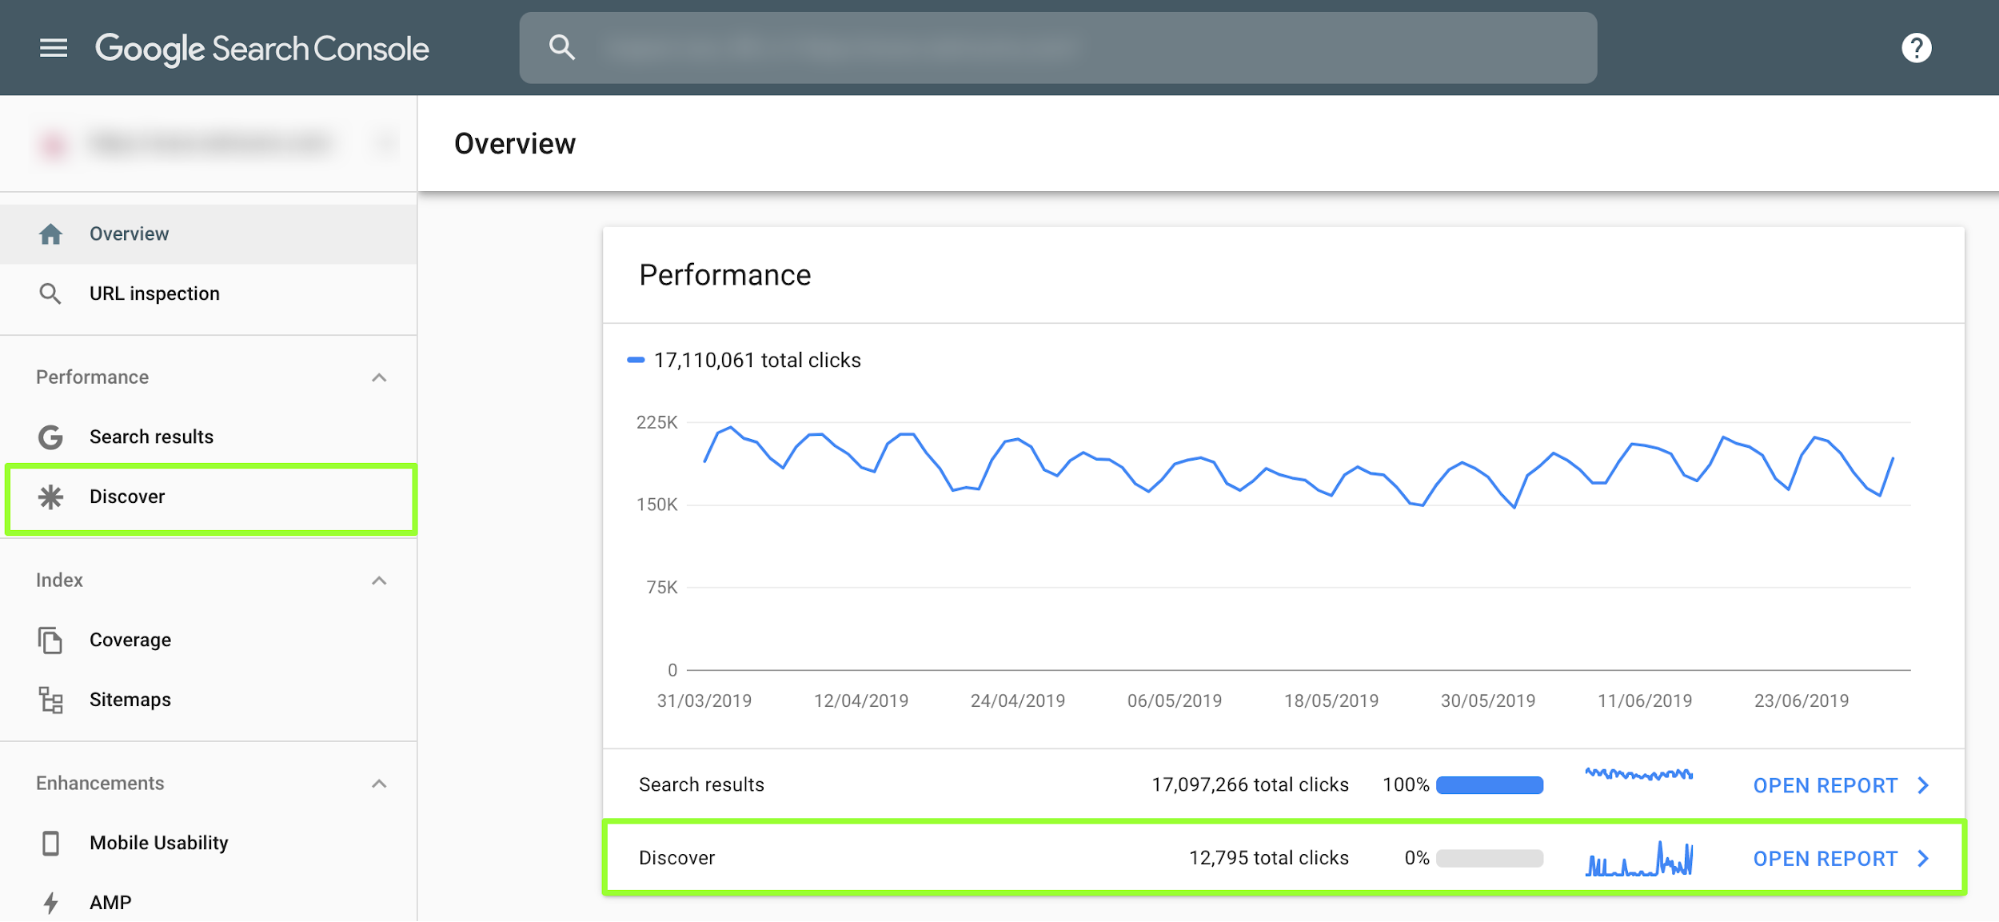Click the 100% Search results progress bar
1999x922 pixels.
[1489, 786]
